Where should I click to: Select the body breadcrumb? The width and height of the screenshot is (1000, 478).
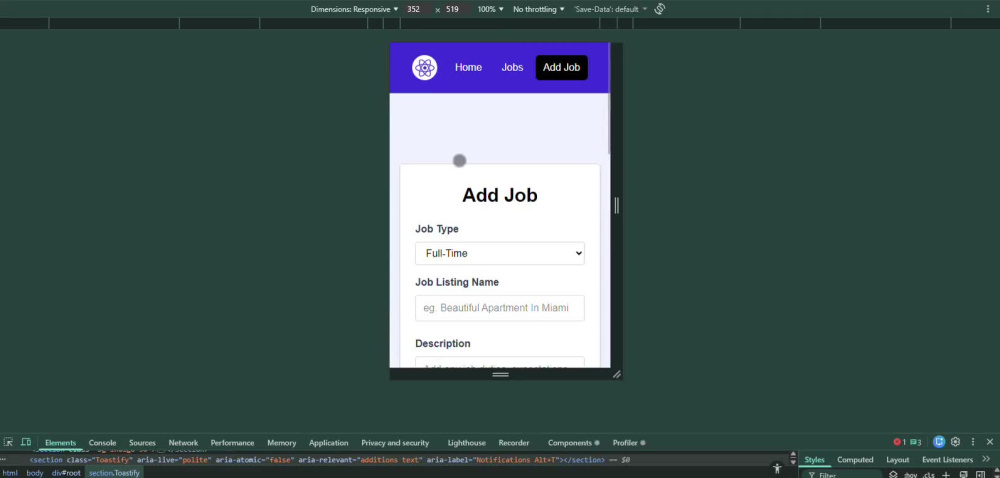coord(34,473)
